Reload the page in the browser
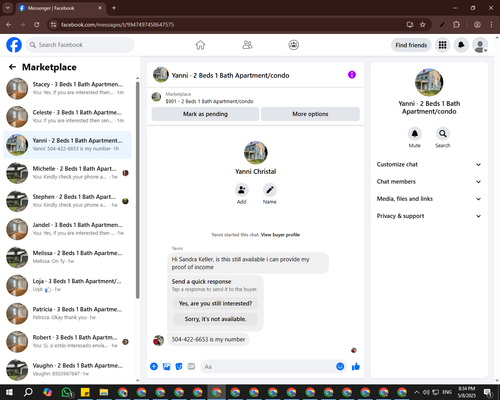Image resolution: width=500 pixels, height=400 pixels. point(37,25)
